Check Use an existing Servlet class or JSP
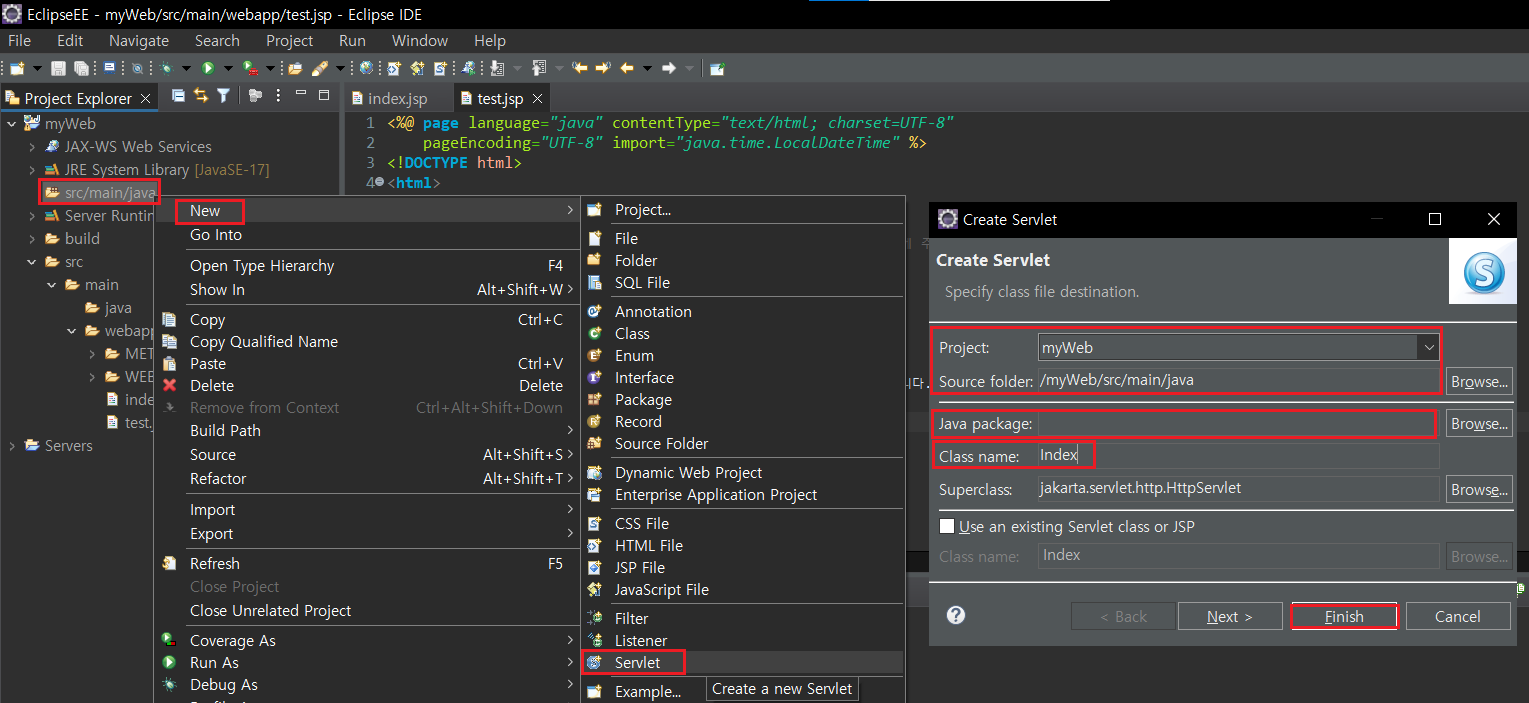 click(x=947, y=527)
